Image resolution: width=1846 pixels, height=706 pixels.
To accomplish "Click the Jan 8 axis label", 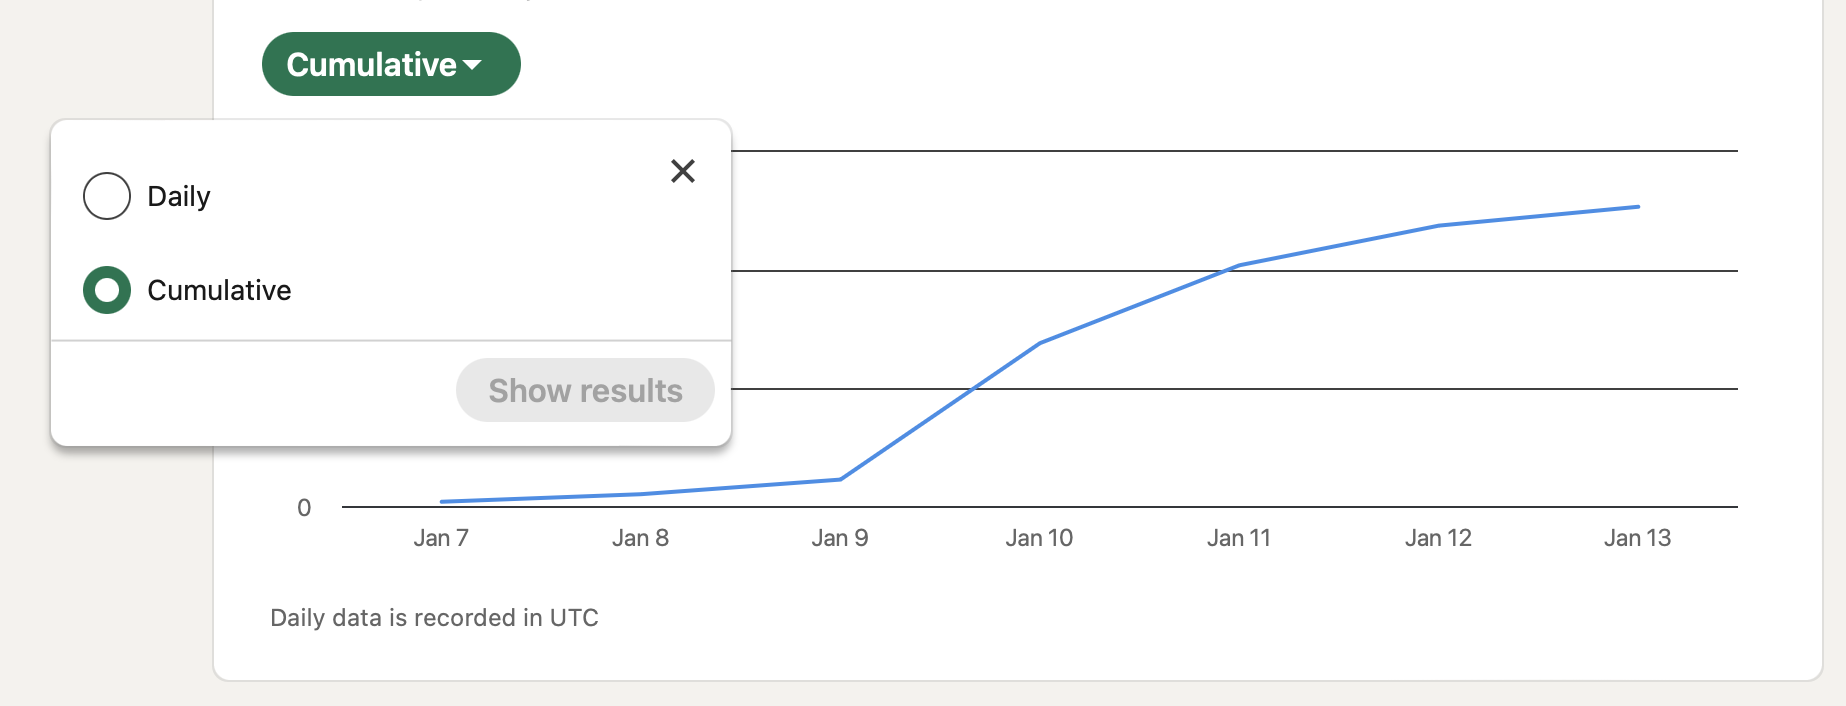I will (640, 538).
